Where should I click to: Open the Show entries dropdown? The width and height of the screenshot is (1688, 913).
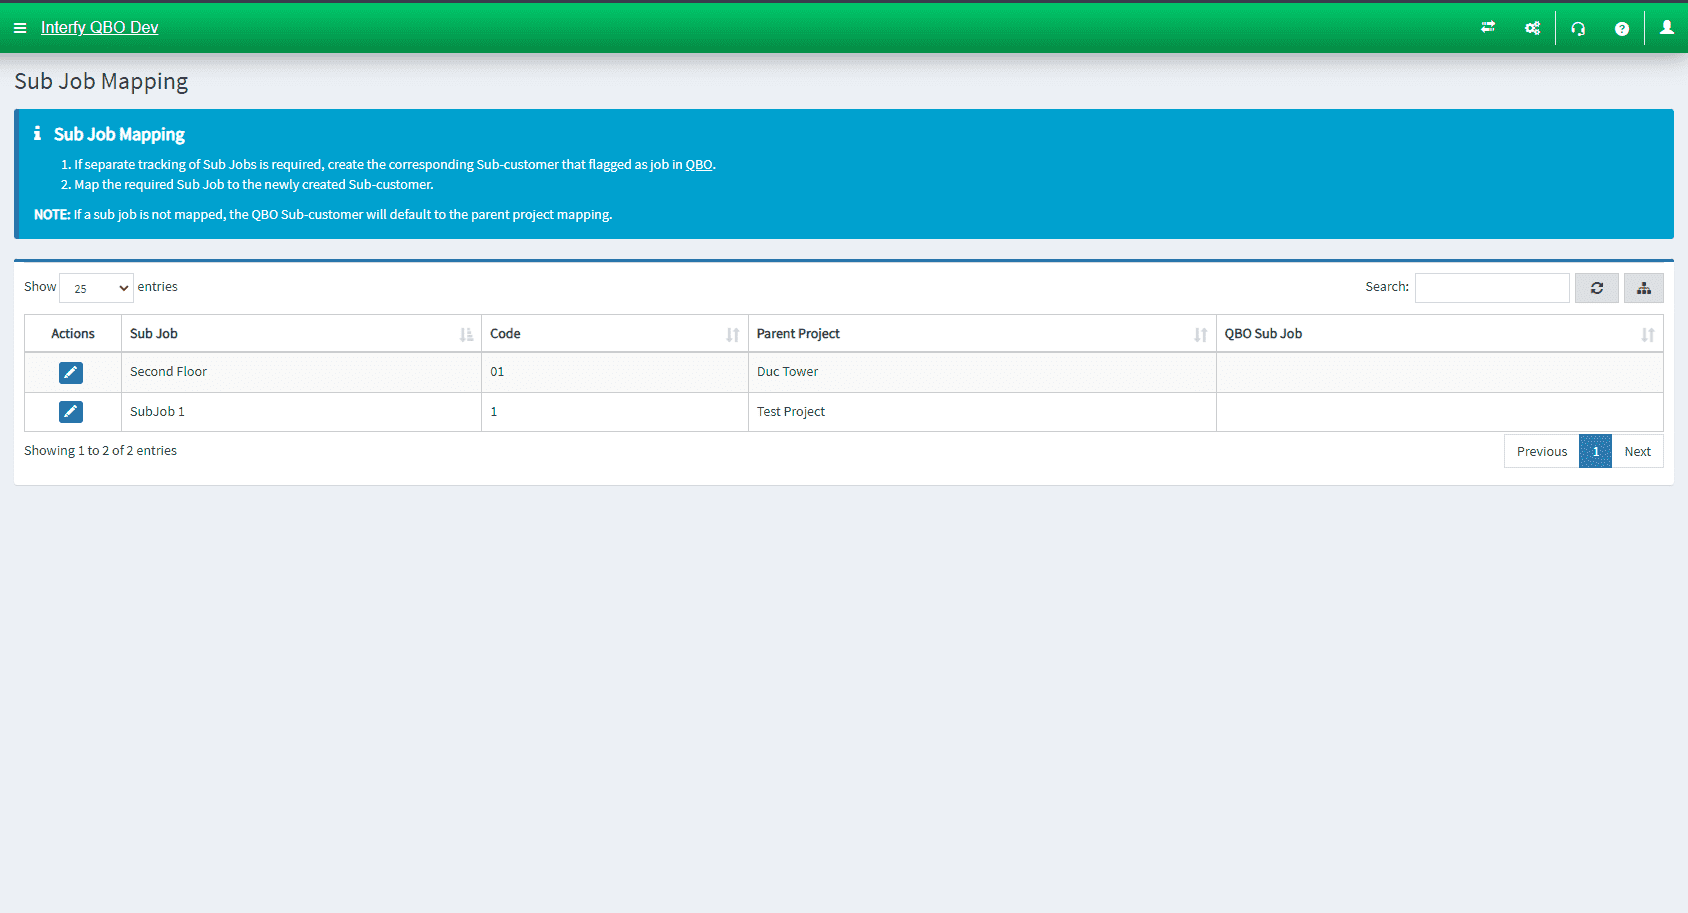97,288
